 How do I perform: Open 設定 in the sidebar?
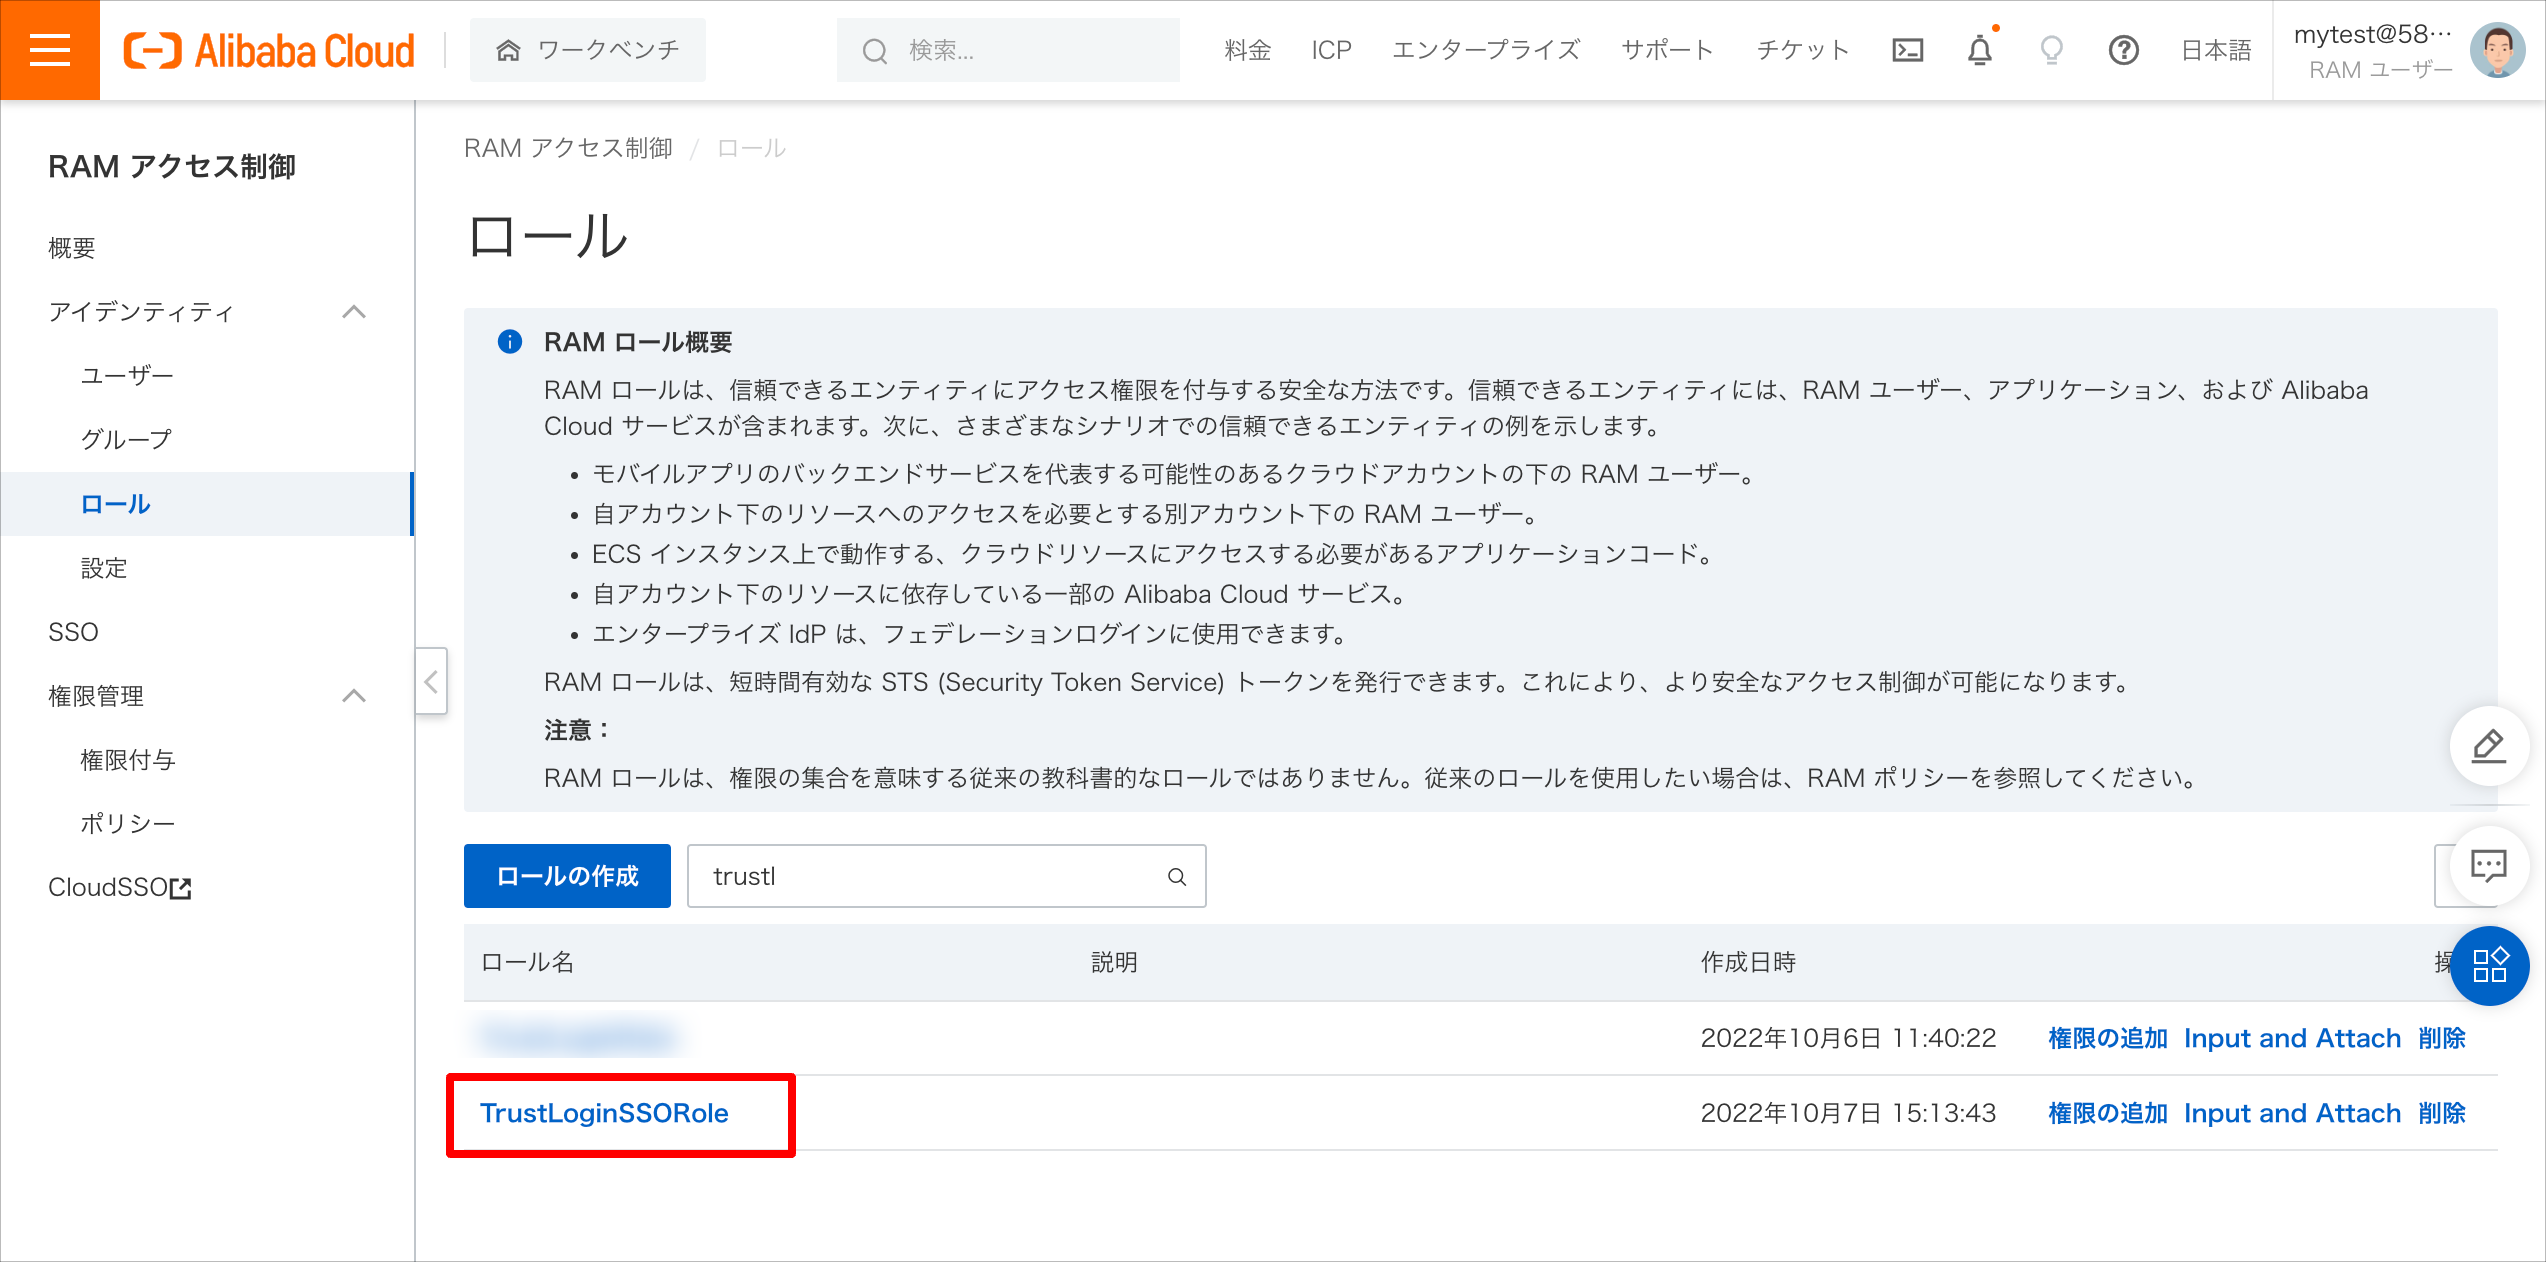104,568
